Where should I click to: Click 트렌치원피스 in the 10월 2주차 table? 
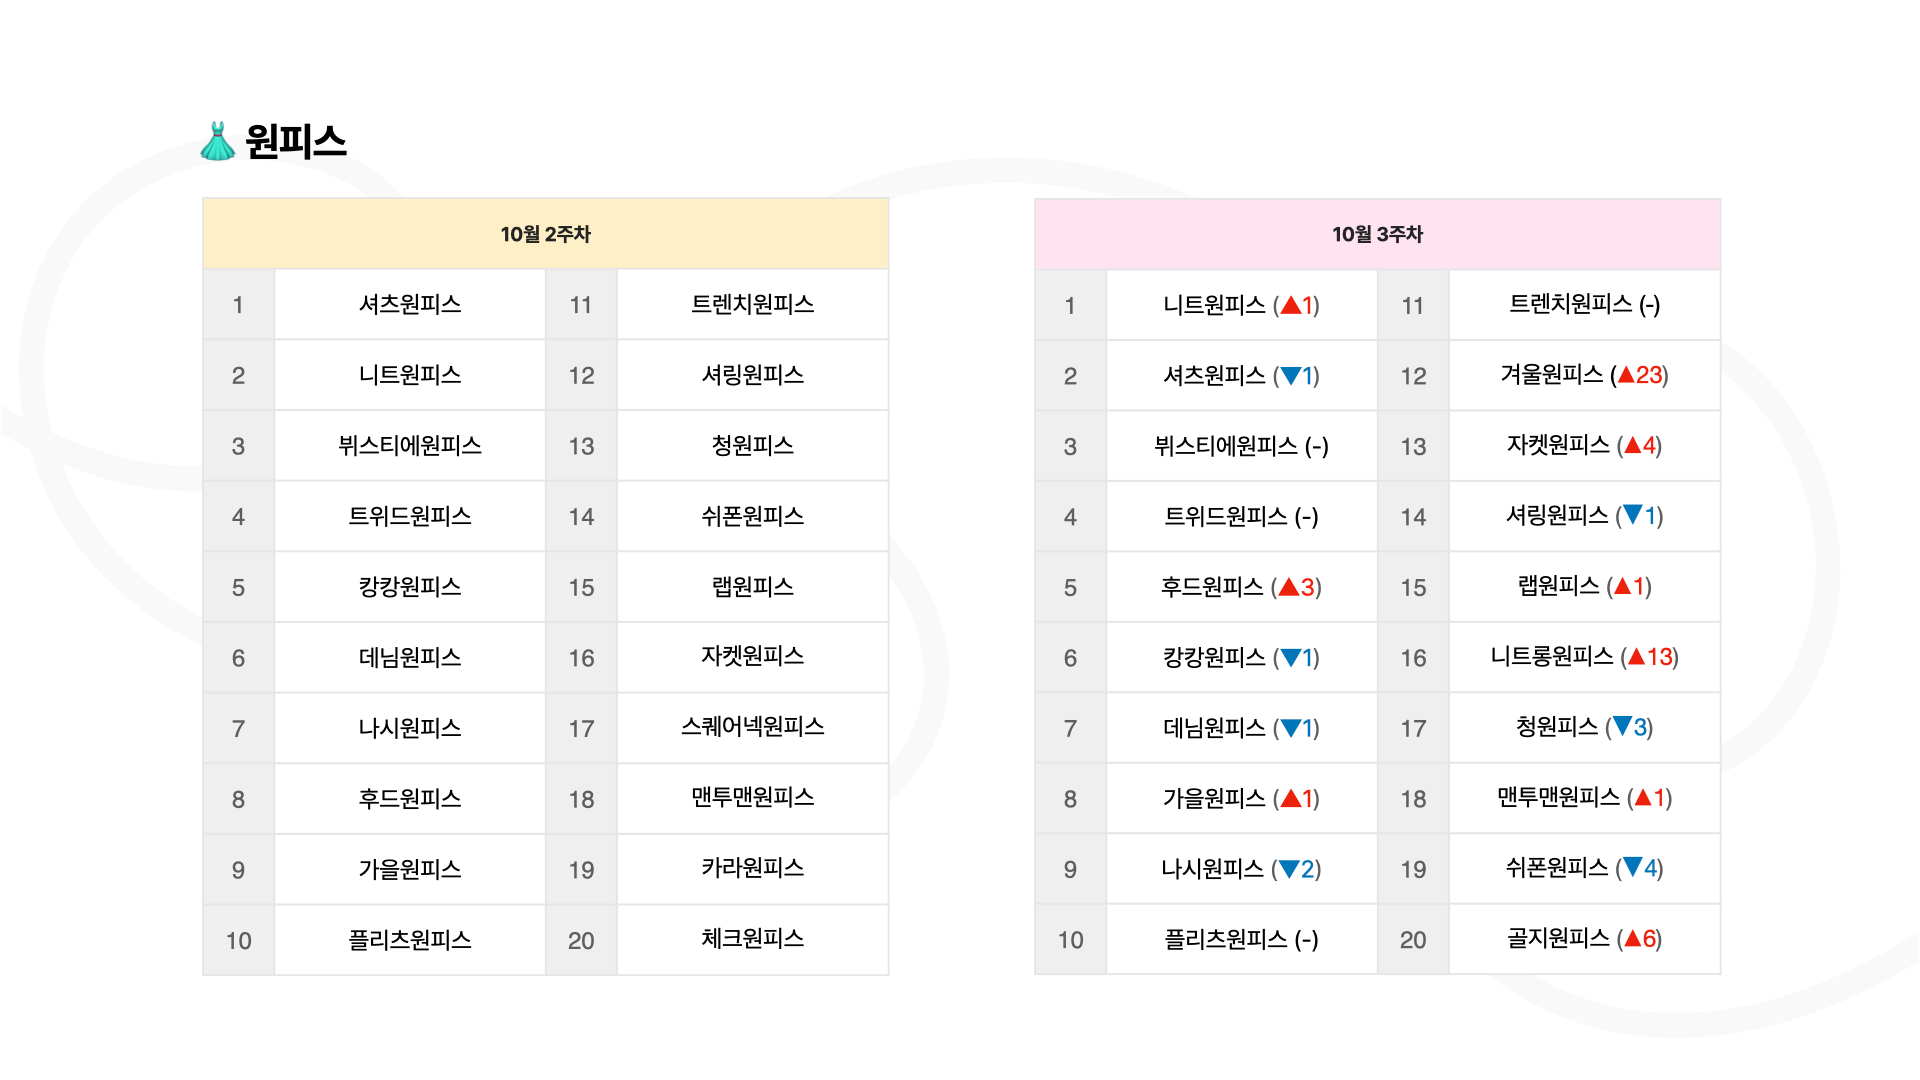pyautogui.click(x=753, y=304)
